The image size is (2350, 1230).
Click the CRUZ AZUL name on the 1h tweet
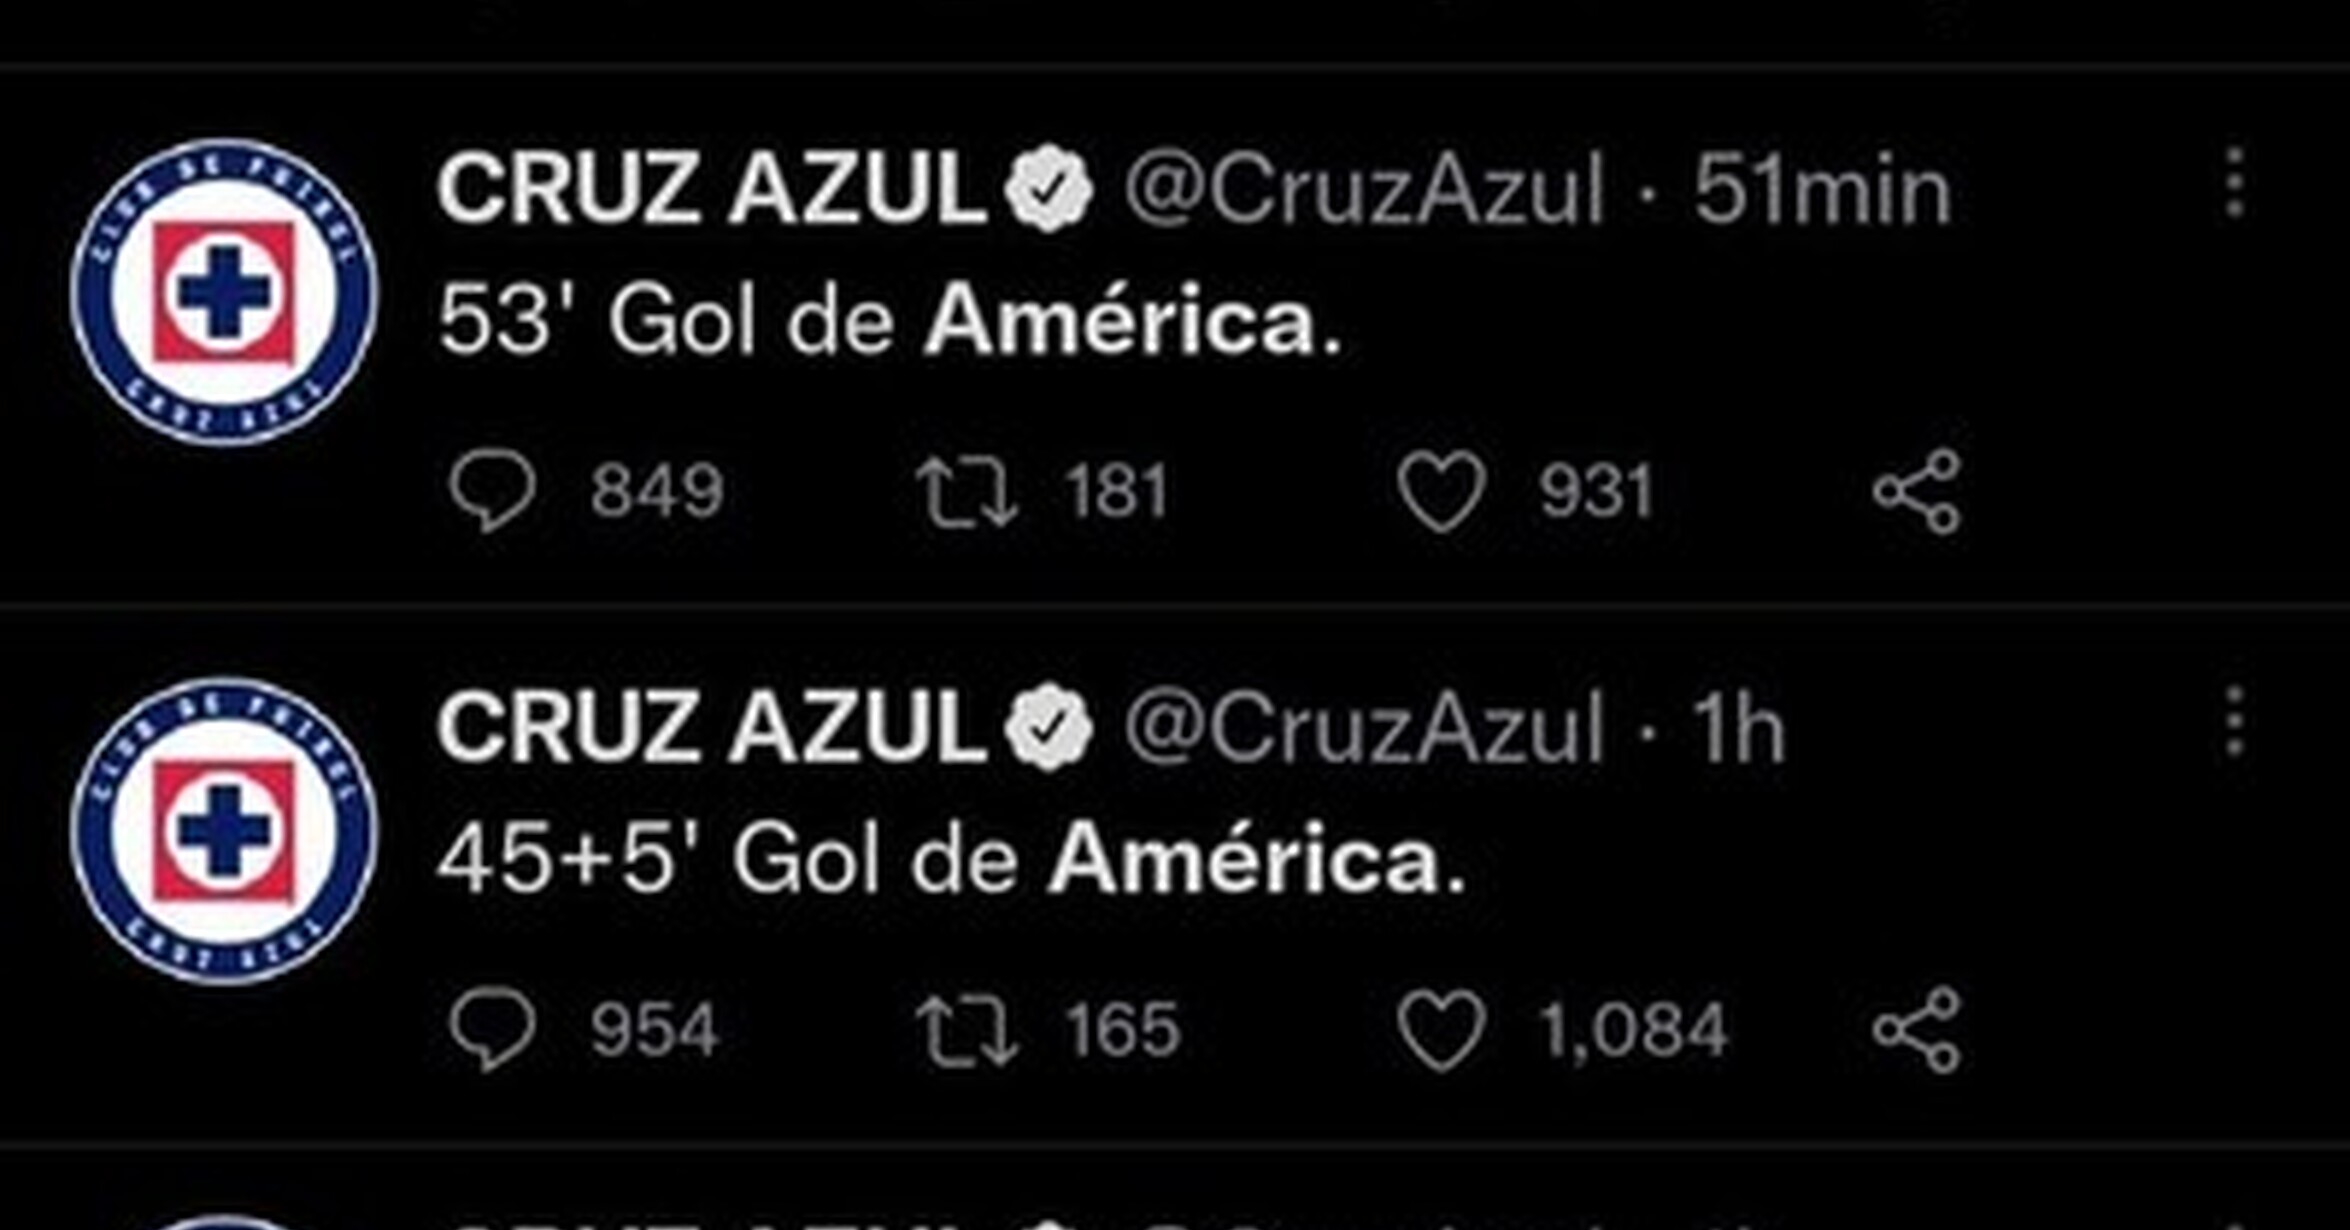(712, 727)
